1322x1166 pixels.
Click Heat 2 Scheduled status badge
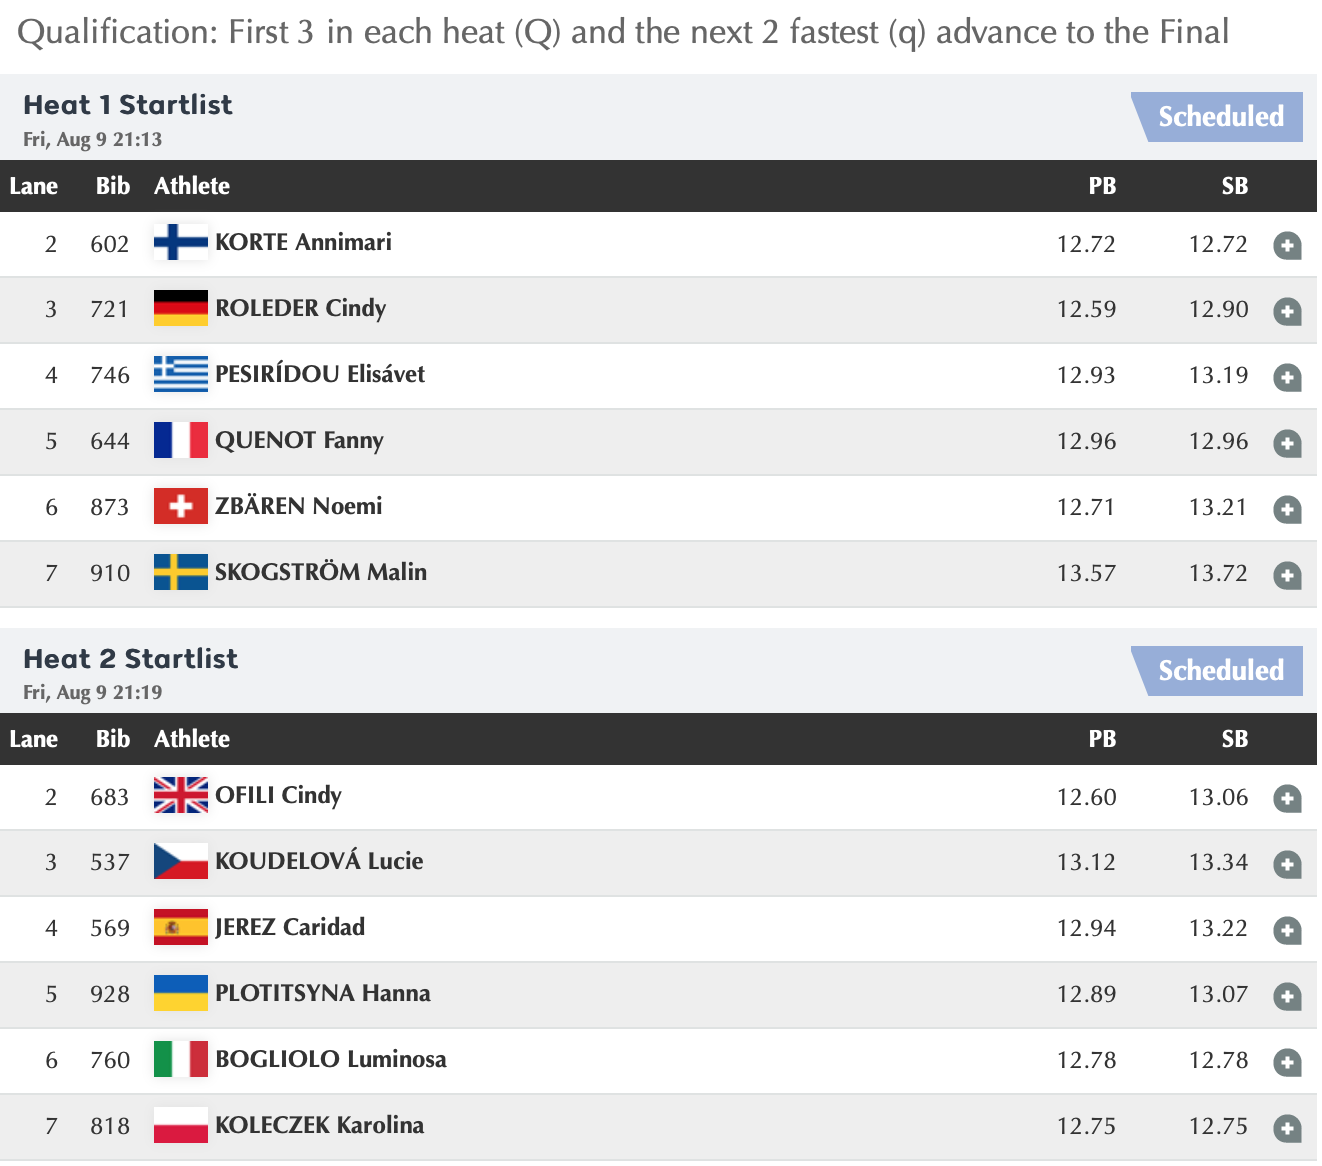1220,671
